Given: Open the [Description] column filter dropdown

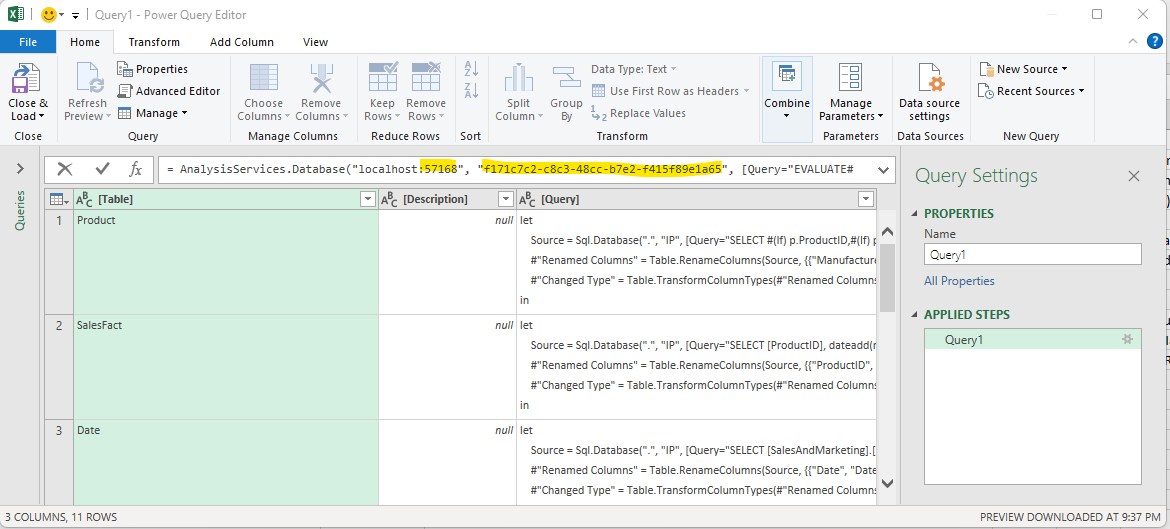Looking at the screenshot, I should coord(505,199).
